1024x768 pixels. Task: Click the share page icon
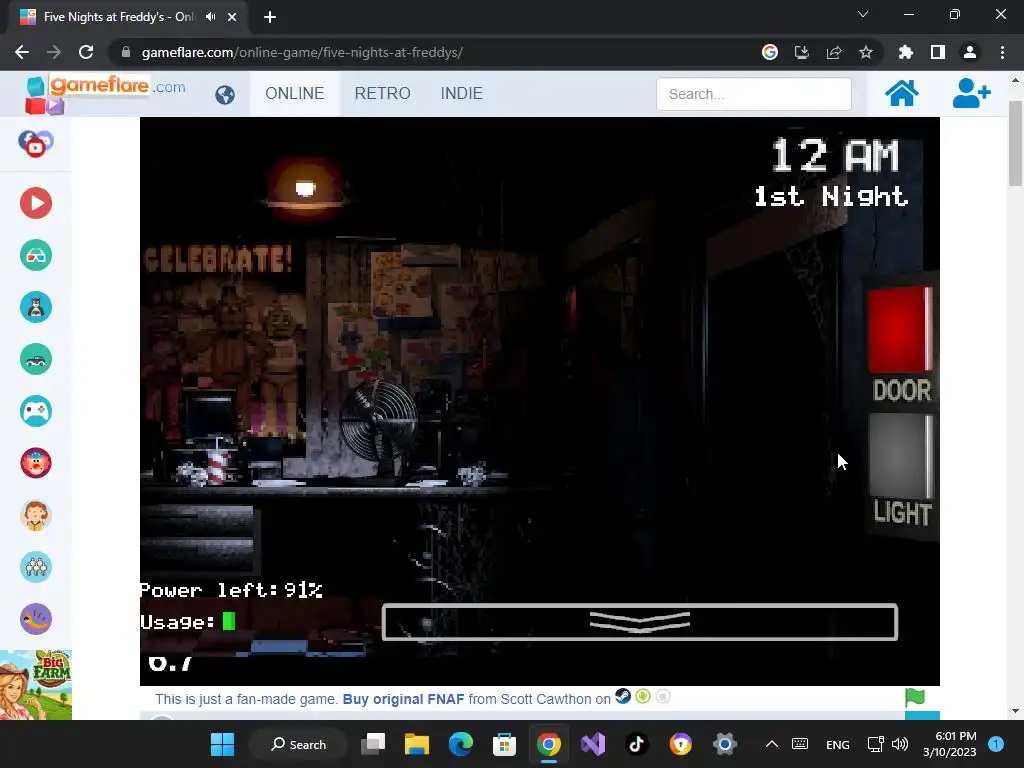pyautogui.click(x=834, y=52)
